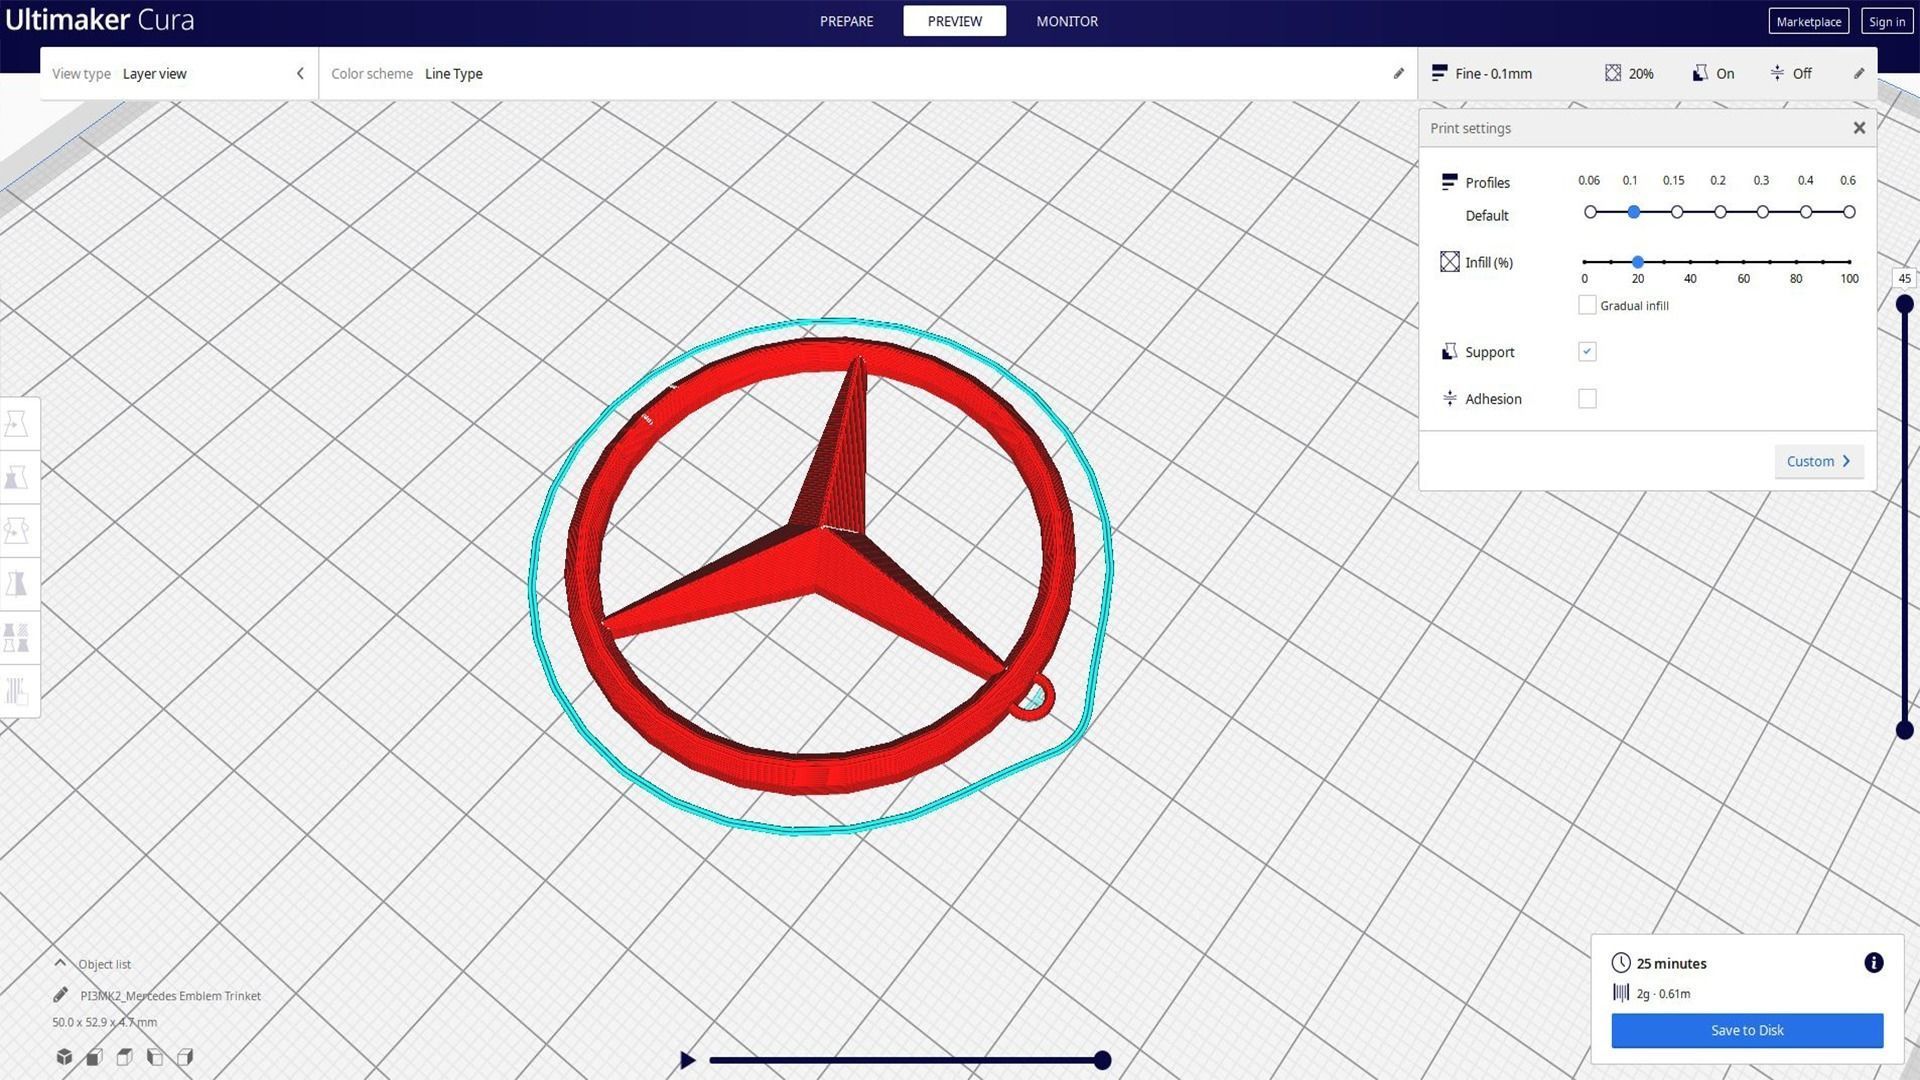
Task: Close the Print settings panel
Action: [x=1859, y=128]
